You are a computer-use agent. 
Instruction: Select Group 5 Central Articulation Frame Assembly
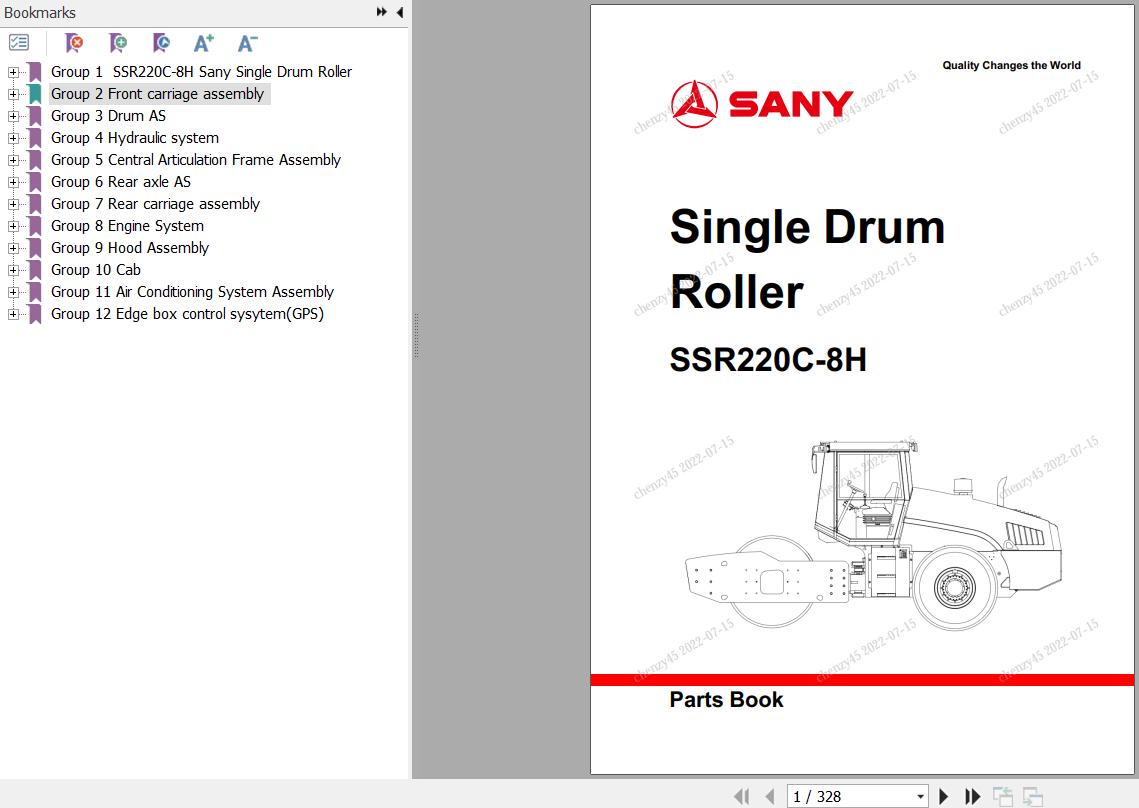pyautogui.click(x=196, y=160)
